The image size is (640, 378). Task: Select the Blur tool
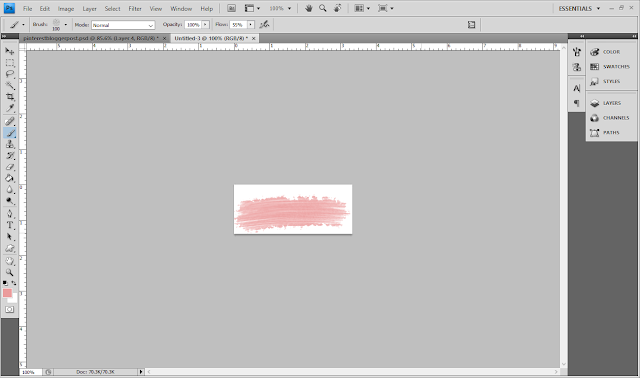tap(10, 190)
